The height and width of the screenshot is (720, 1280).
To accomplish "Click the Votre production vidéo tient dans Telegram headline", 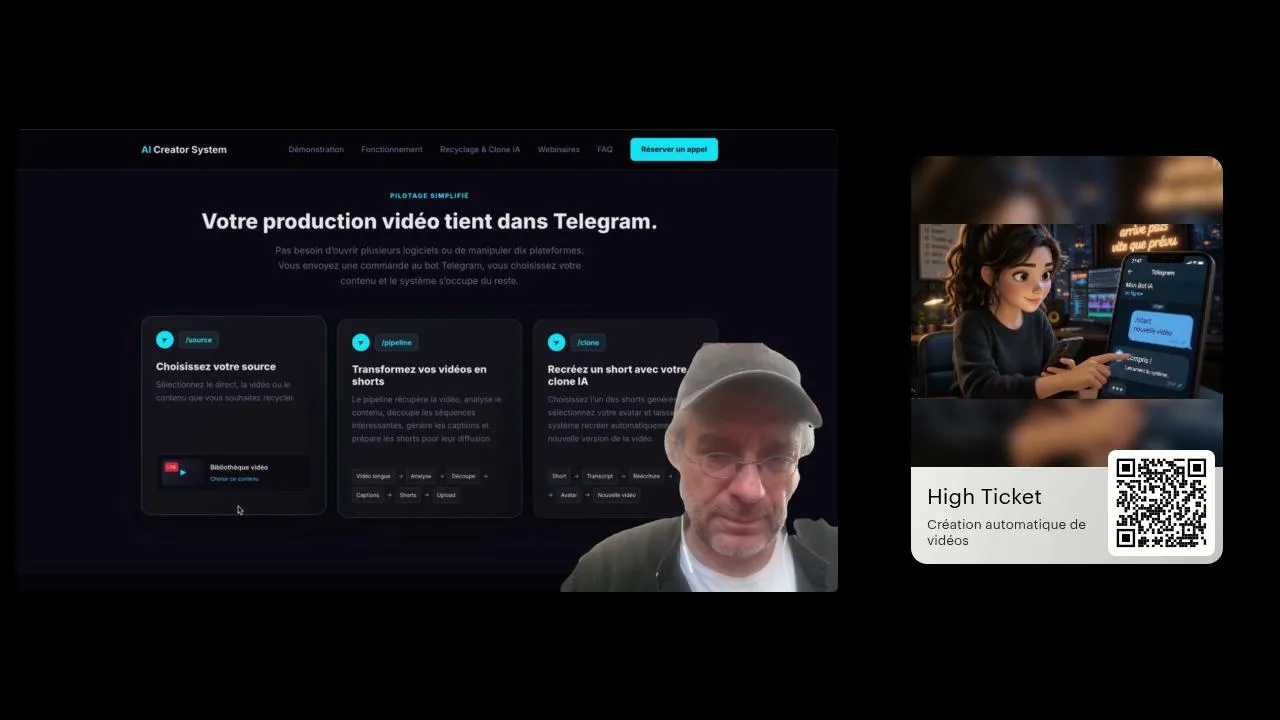I will (429, 221).
